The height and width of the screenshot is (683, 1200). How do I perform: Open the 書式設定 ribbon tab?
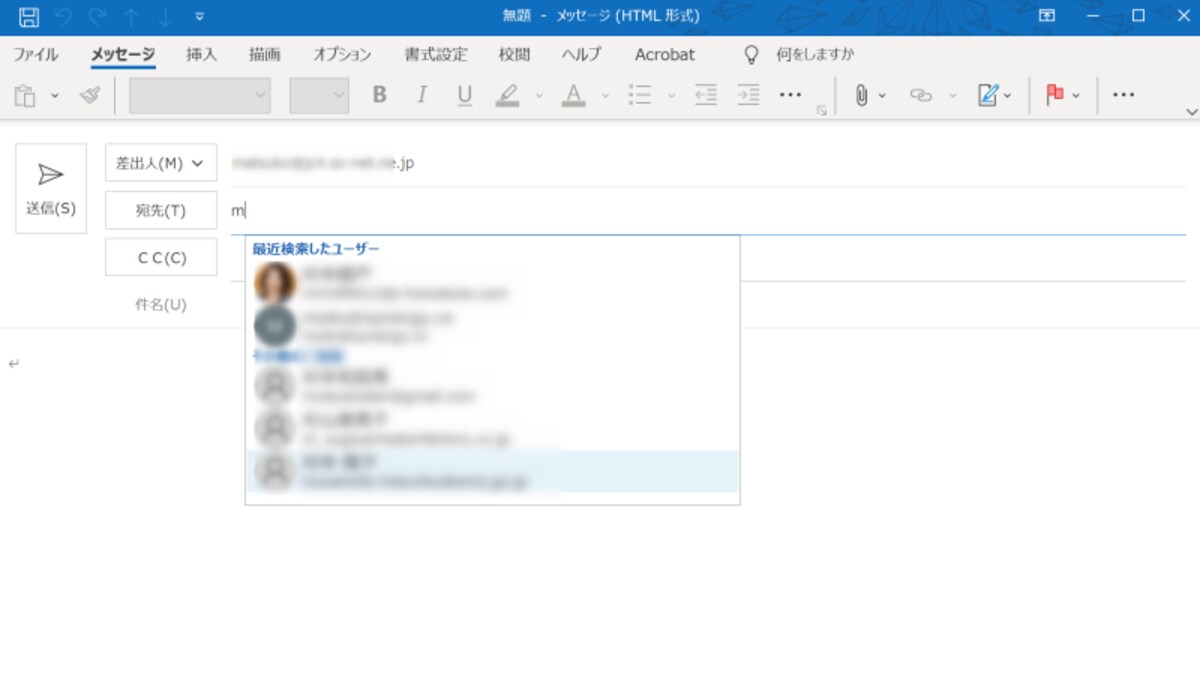[x=436, y=54]
